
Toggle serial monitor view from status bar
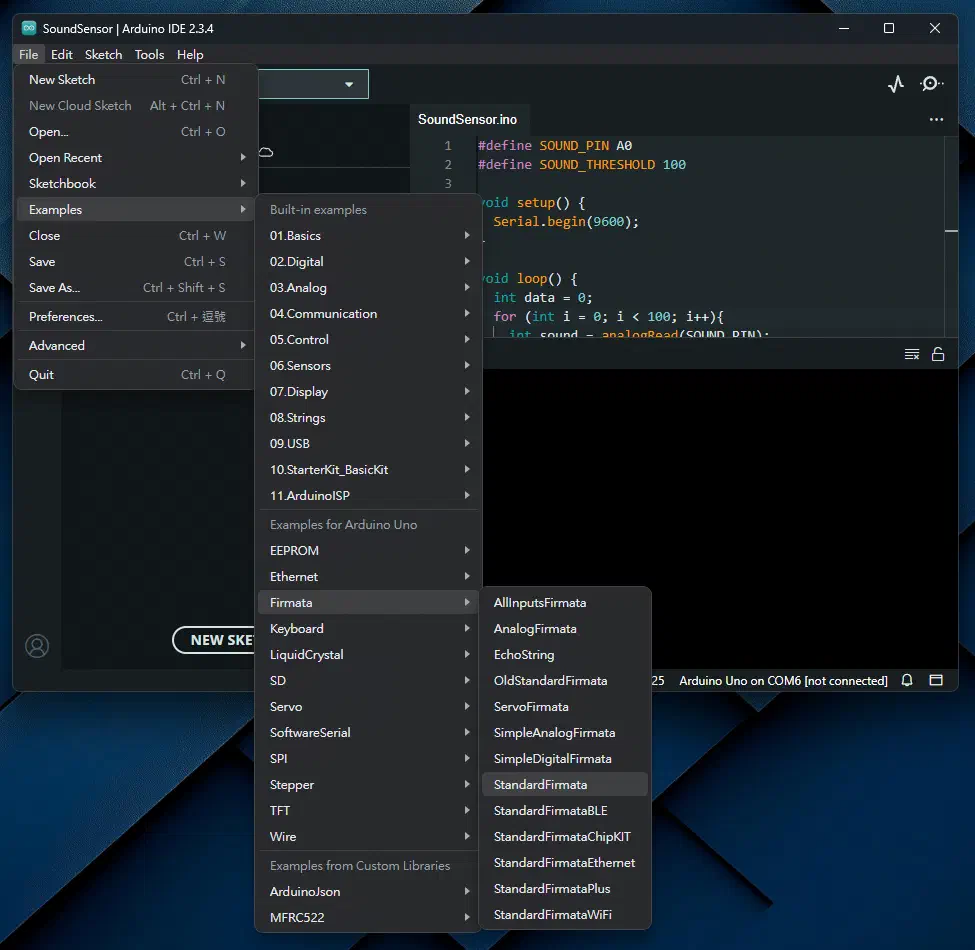[x=935, y=680]
